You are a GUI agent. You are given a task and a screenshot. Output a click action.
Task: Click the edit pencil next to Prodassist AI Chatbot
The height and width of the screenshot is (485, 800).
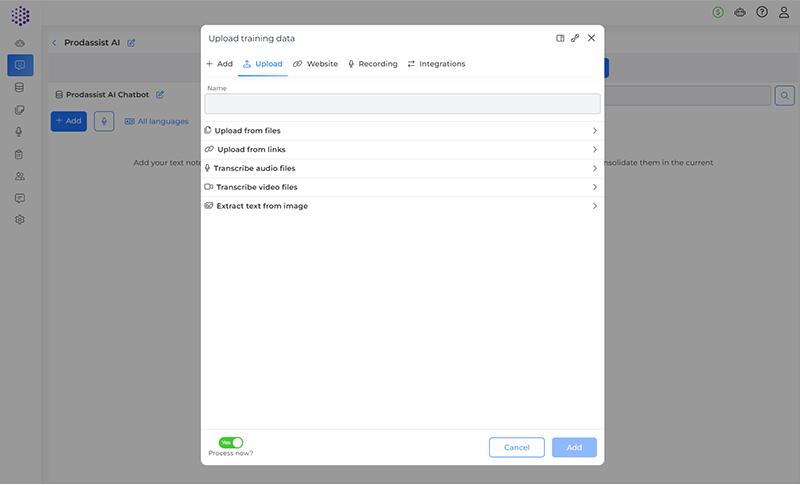160,95
